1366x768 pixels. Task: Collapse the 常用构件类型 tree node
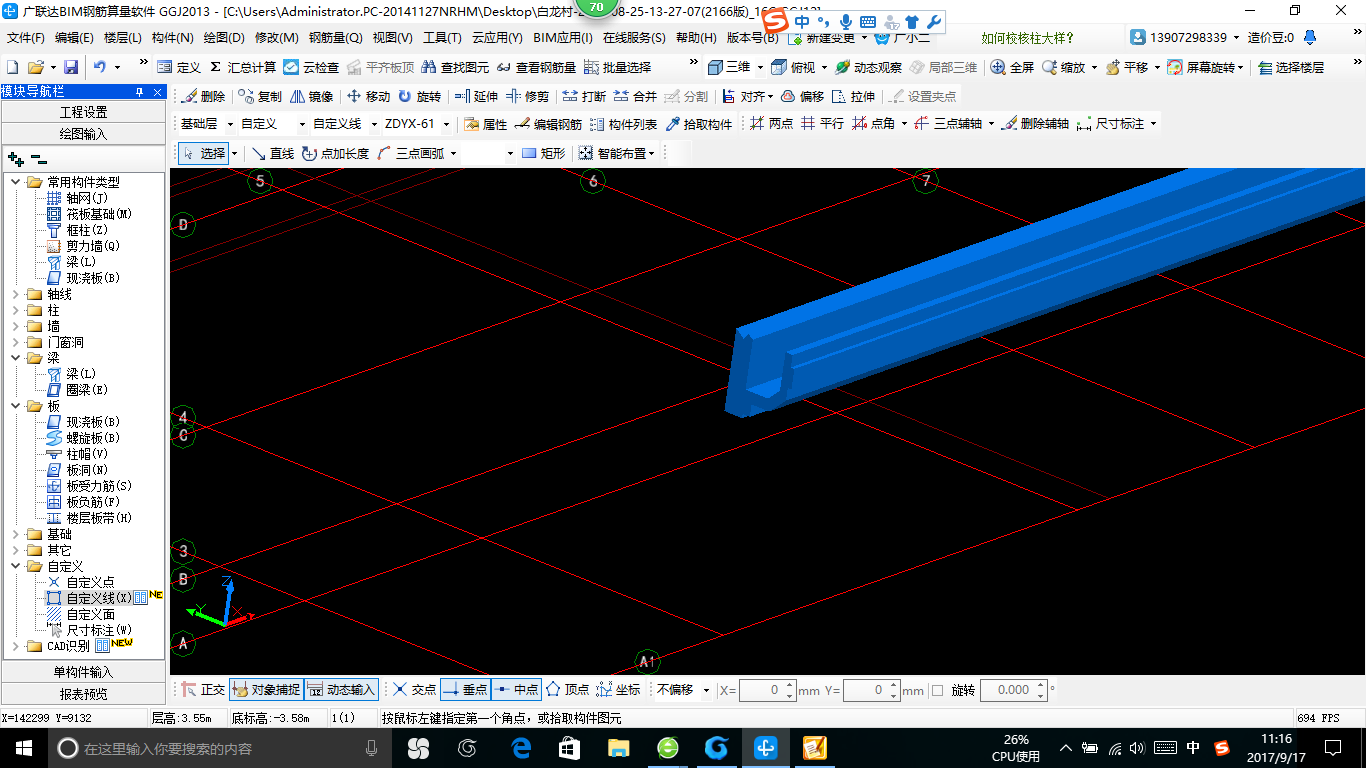pos(16,182)
